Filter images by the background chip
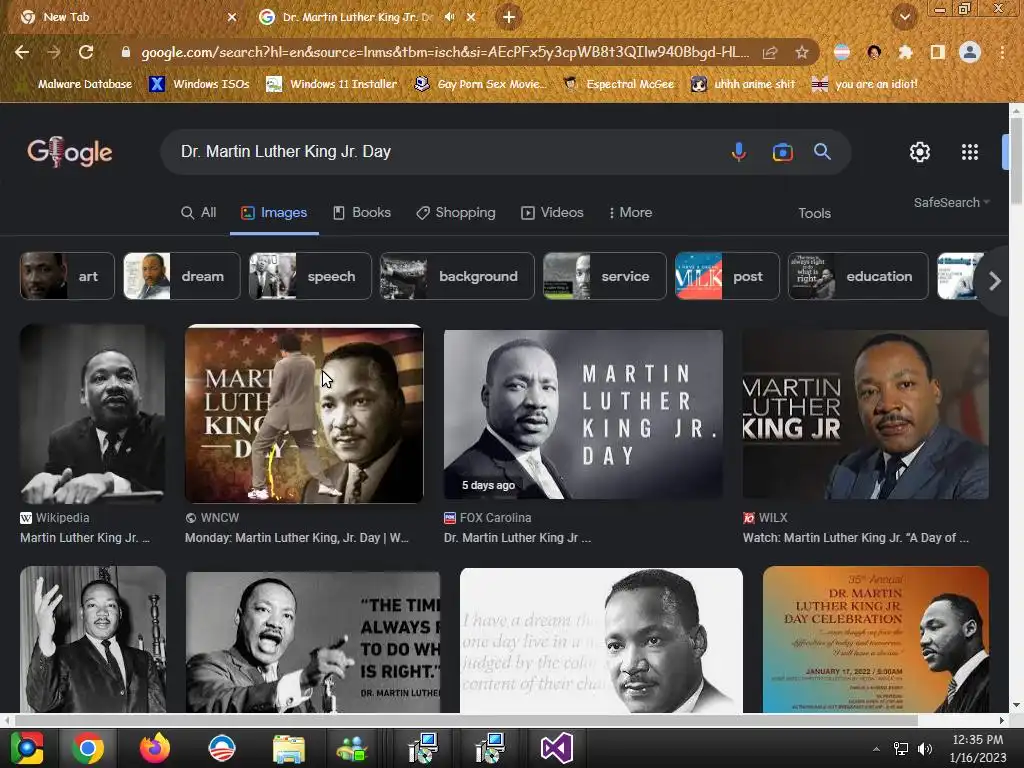 [457, 276]
